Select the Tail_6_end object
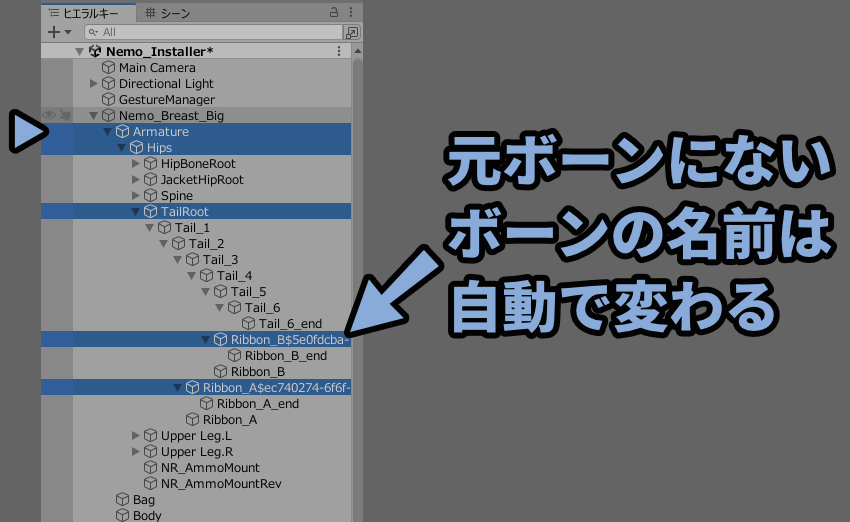 (290, 324)
